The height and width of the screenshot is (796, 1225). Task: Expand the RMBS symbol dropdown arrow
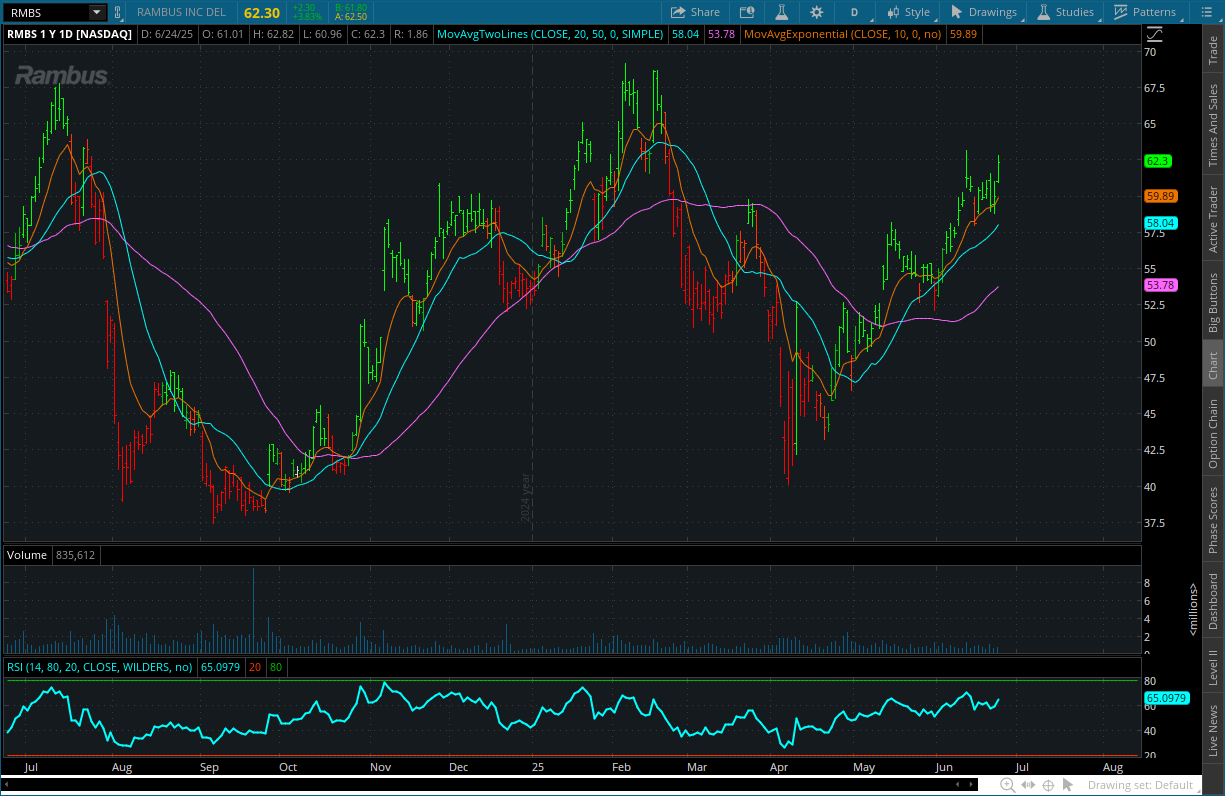pyautogui.click(x=96, y=12)
